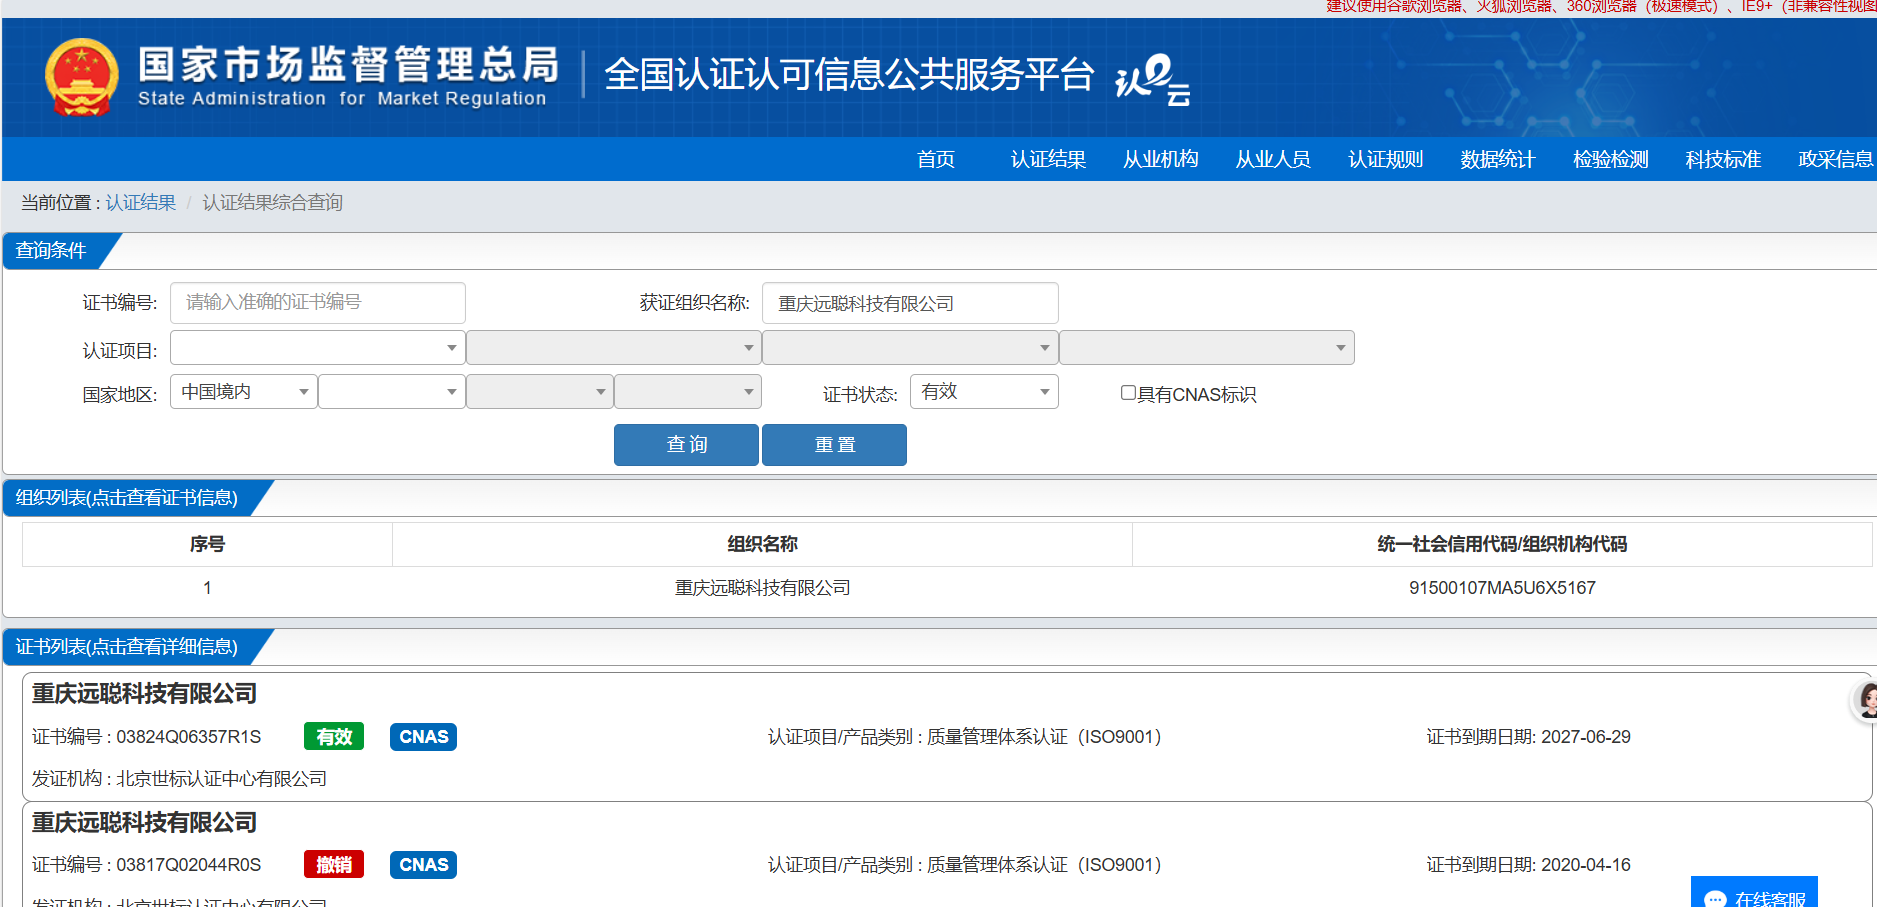1877x907 pixels.
Task: Click credit code 91500107MA5U6X5167
Action: coord(1502,588)
